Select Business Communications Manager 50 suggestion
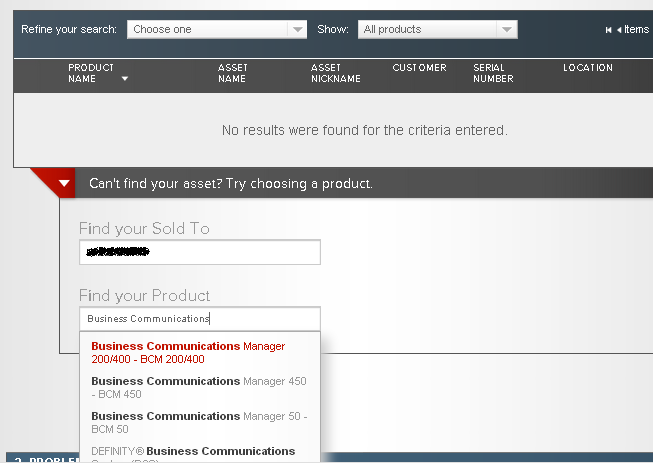This screenshot has width=653, height=463. pyautogui.click(x=200, y=423)
